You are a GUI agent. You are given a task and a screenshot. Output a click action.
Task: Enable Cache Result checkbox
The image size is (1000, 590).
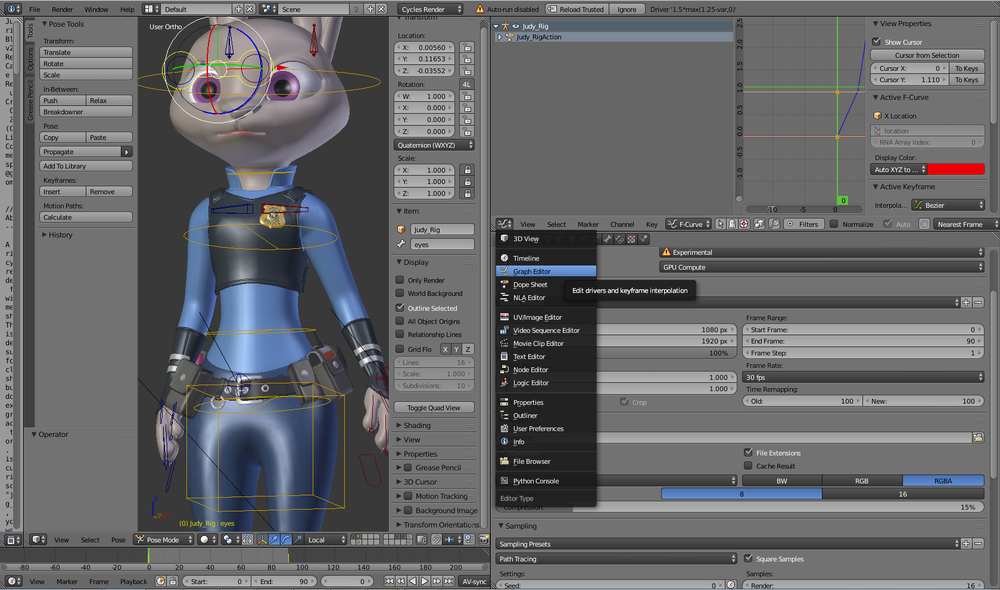[749, 466]
